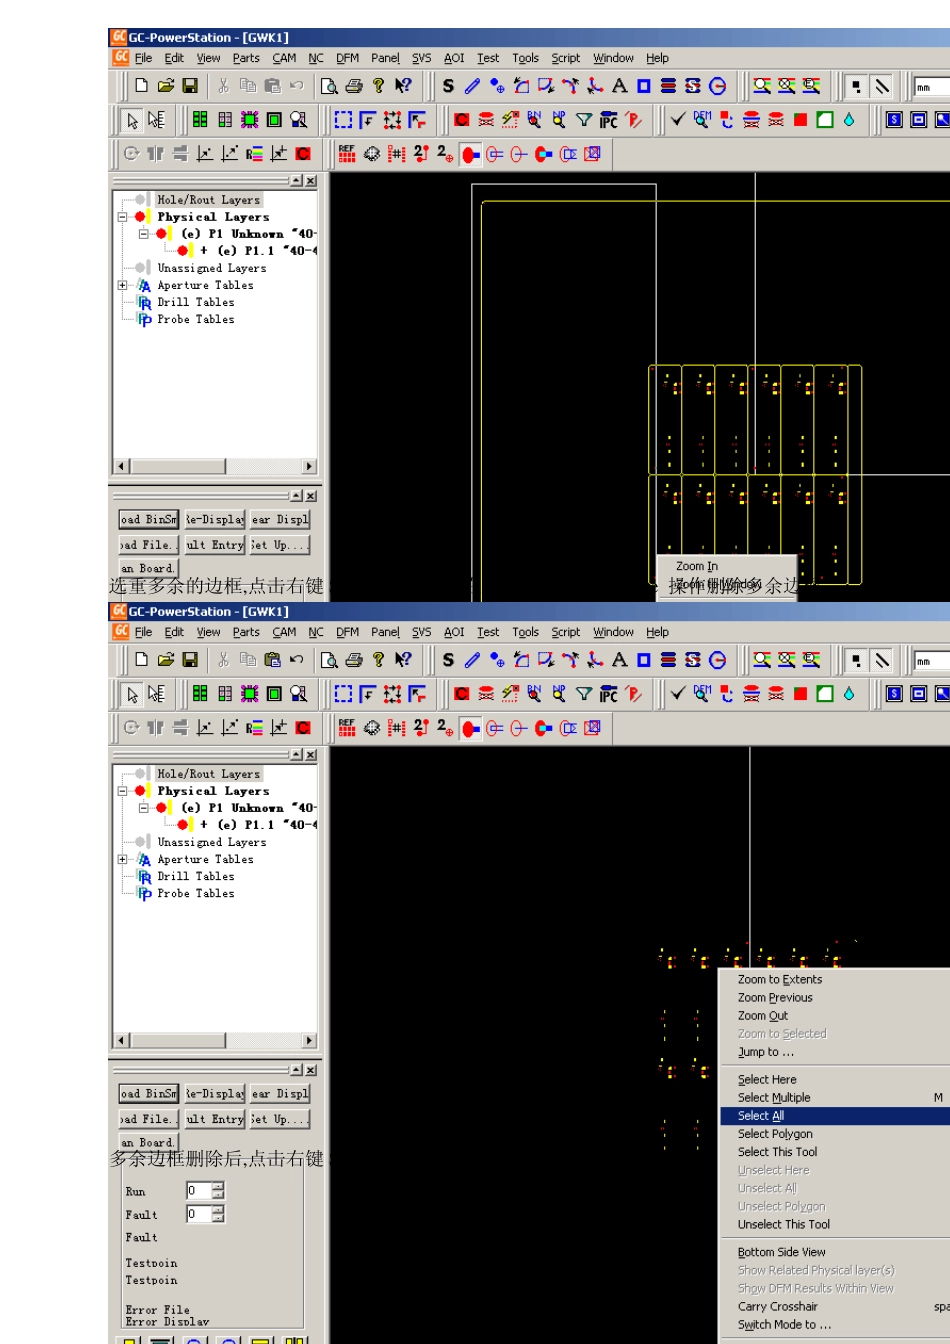The width and height of the screenshot is (950, 1344).
Task: Click Run value spinner arrows in lower panel
Action: (x=218, y=1191)
